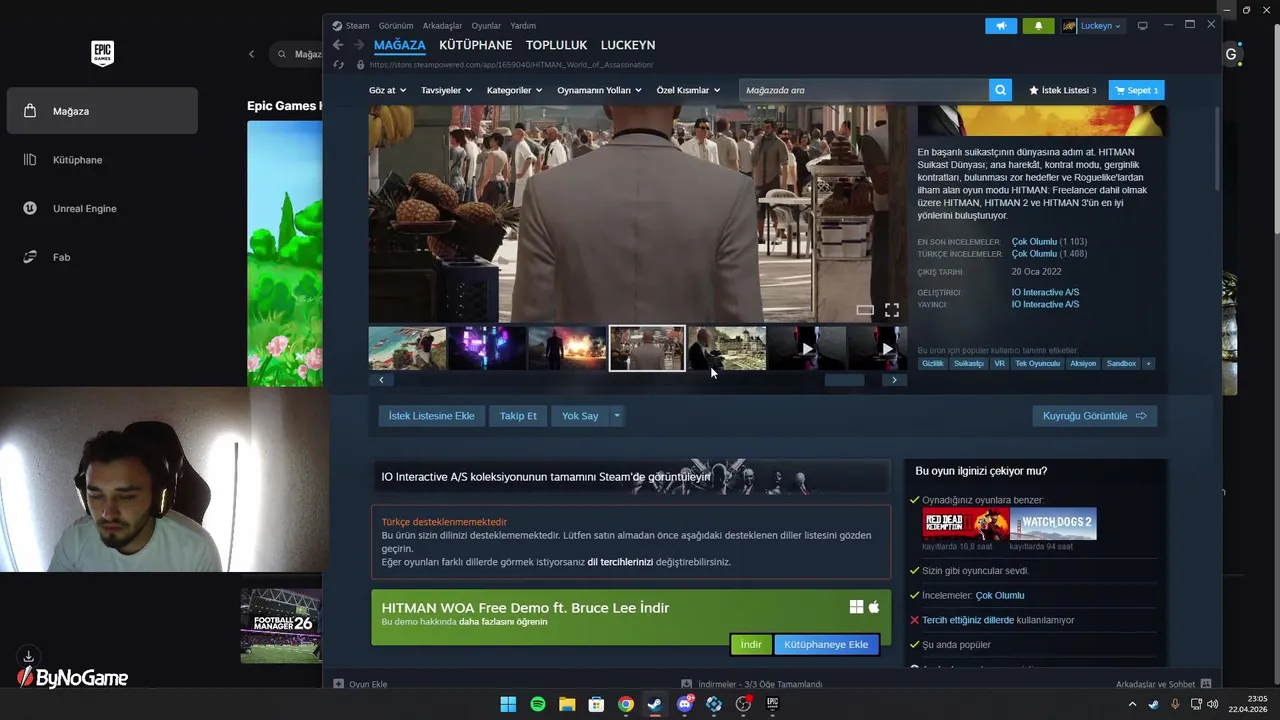
Task: Toggle theater mode on screenshot viewer
Action: tap(865, 310)
